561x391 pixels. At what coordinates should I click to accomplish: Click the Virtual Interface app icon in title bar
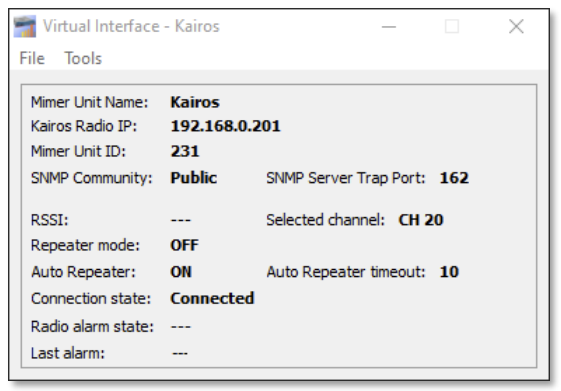(25, 26)
